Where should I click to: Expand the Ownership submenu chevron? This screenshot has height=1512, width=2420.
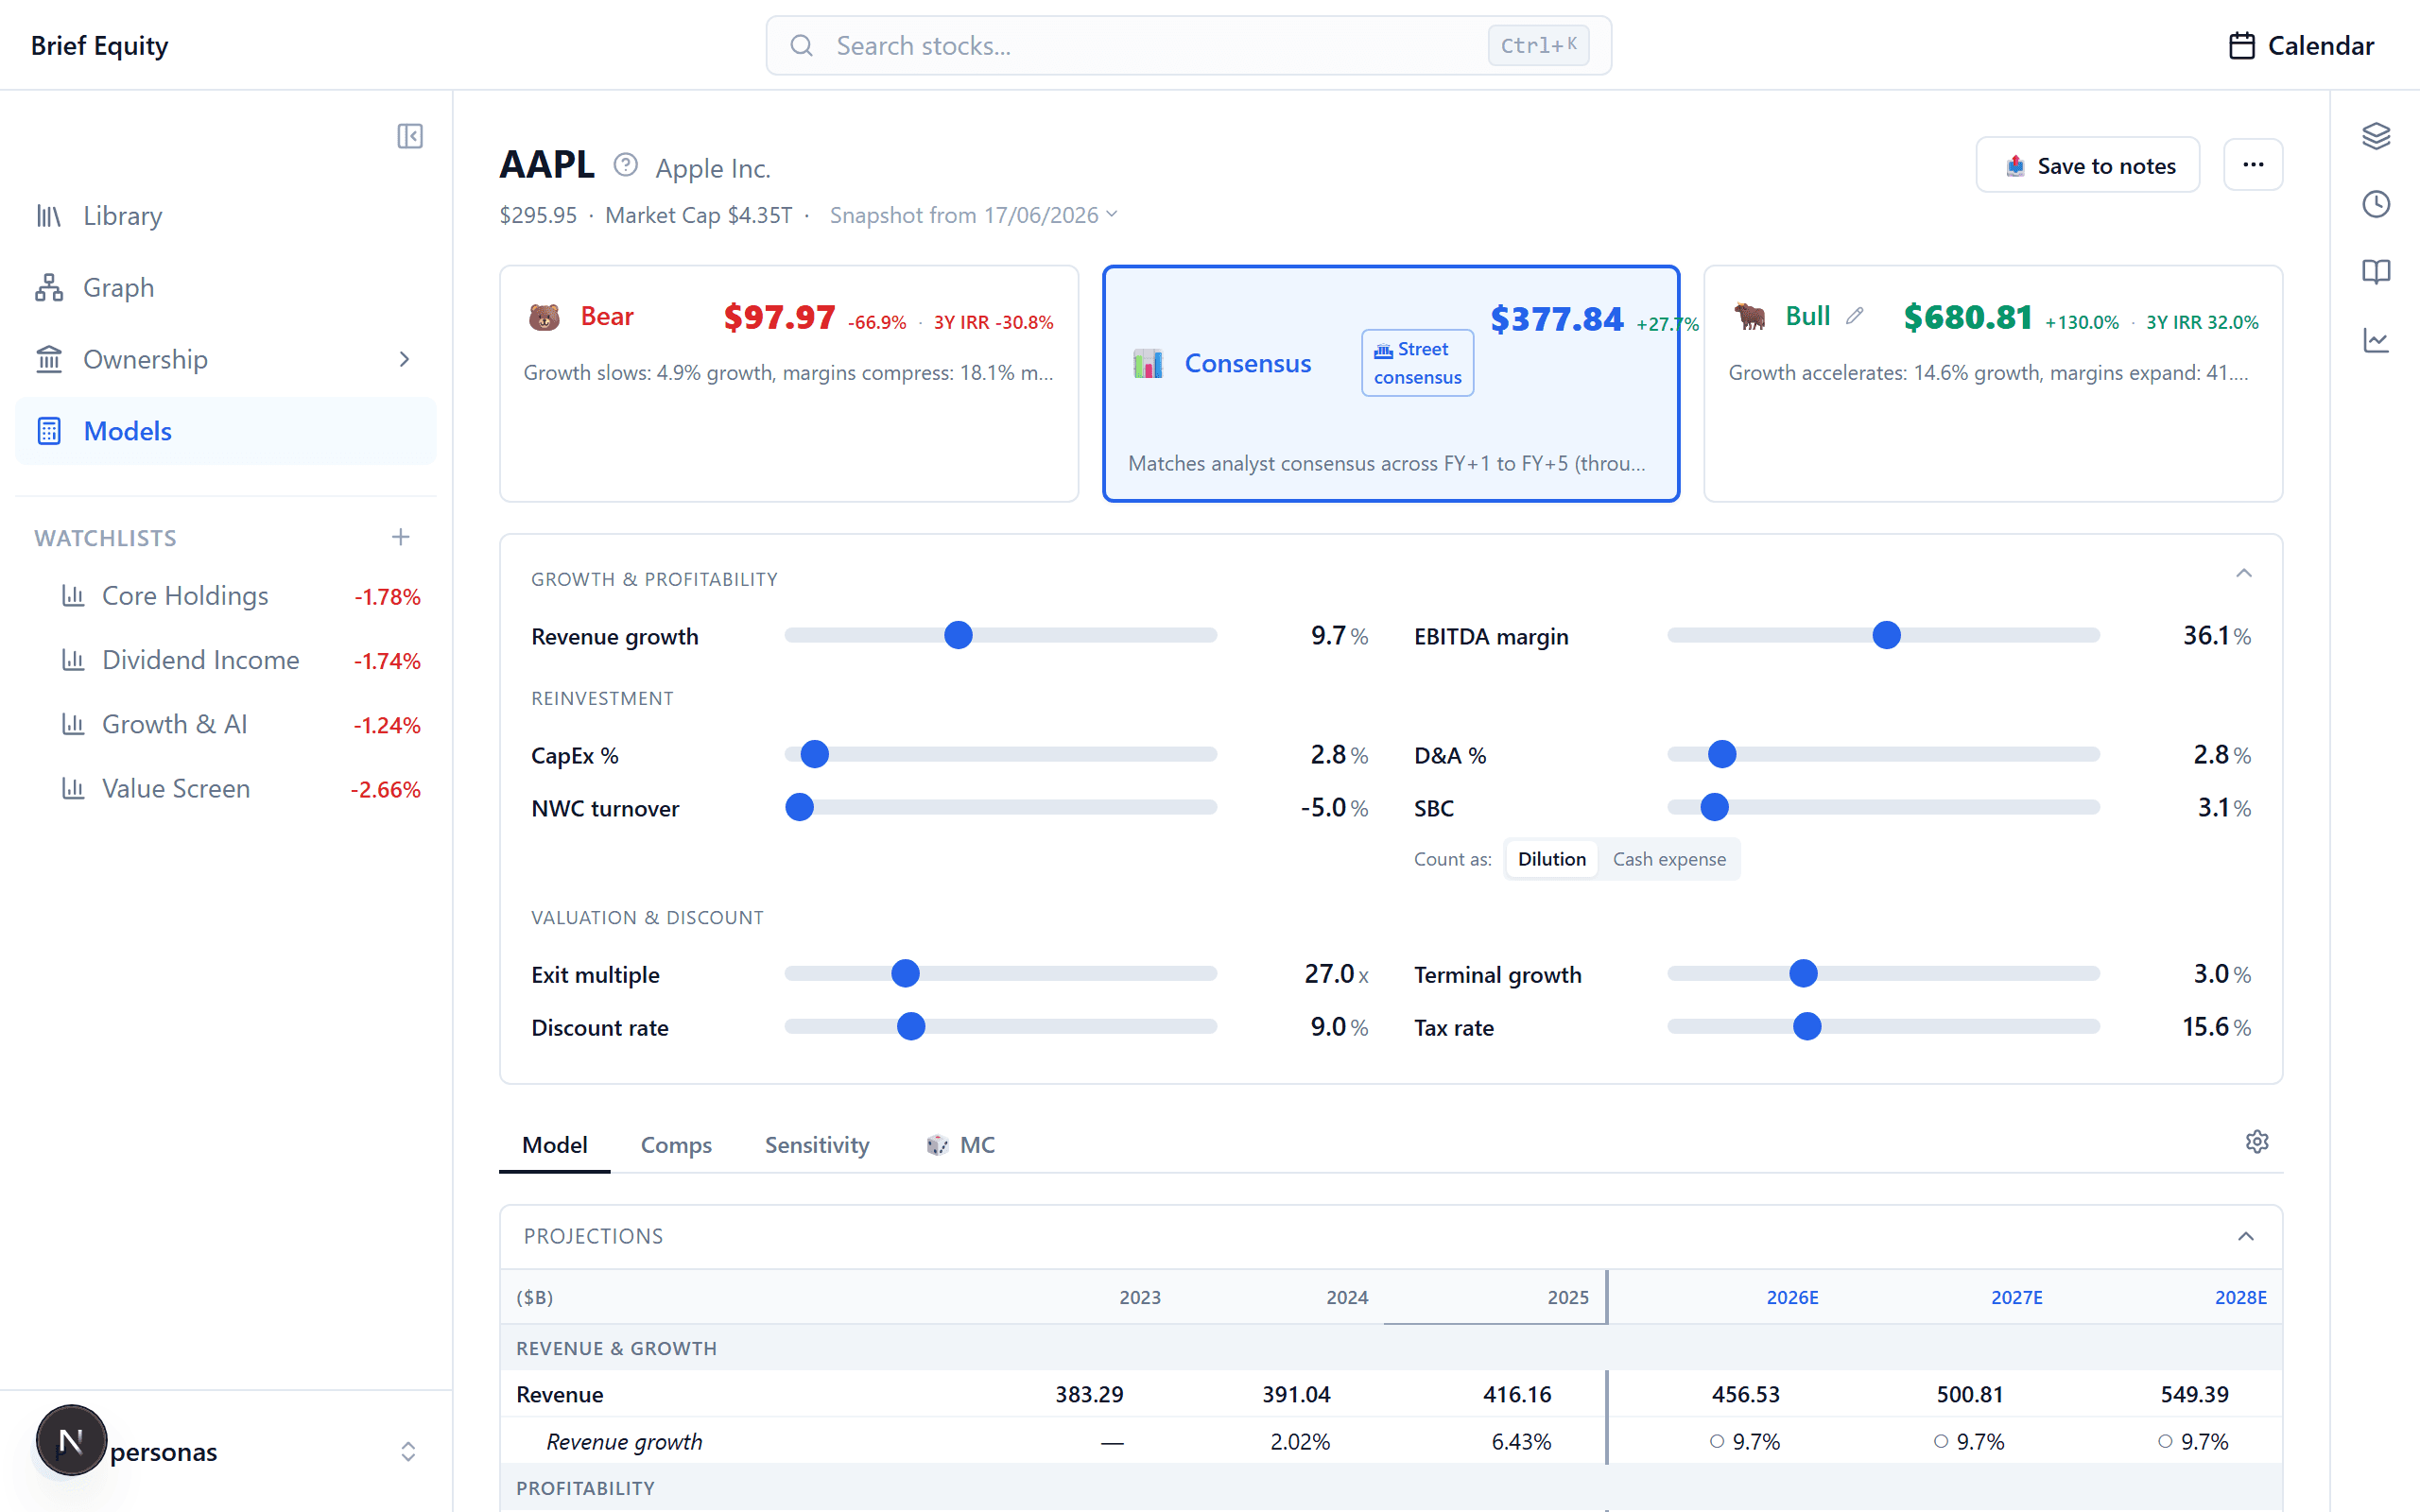(x=404, y=359)
